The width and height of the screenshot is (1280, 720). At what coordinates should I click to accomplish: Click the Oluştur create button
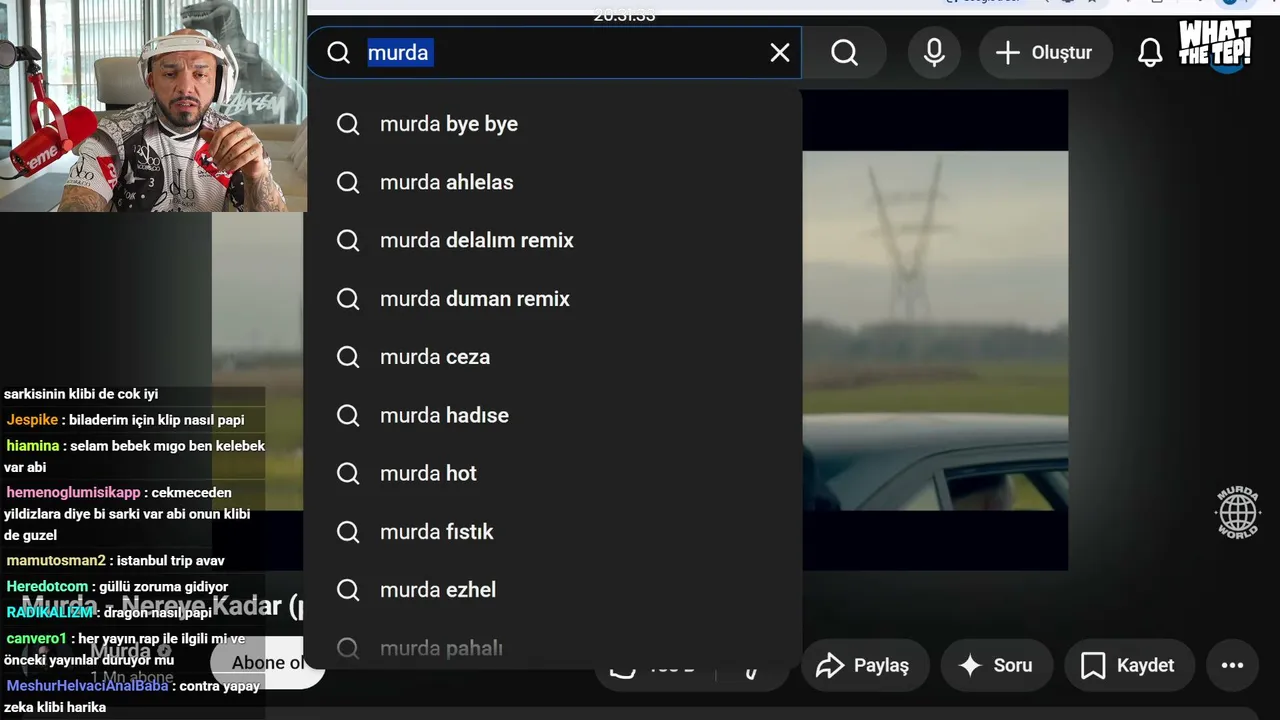pos(1045,53)
